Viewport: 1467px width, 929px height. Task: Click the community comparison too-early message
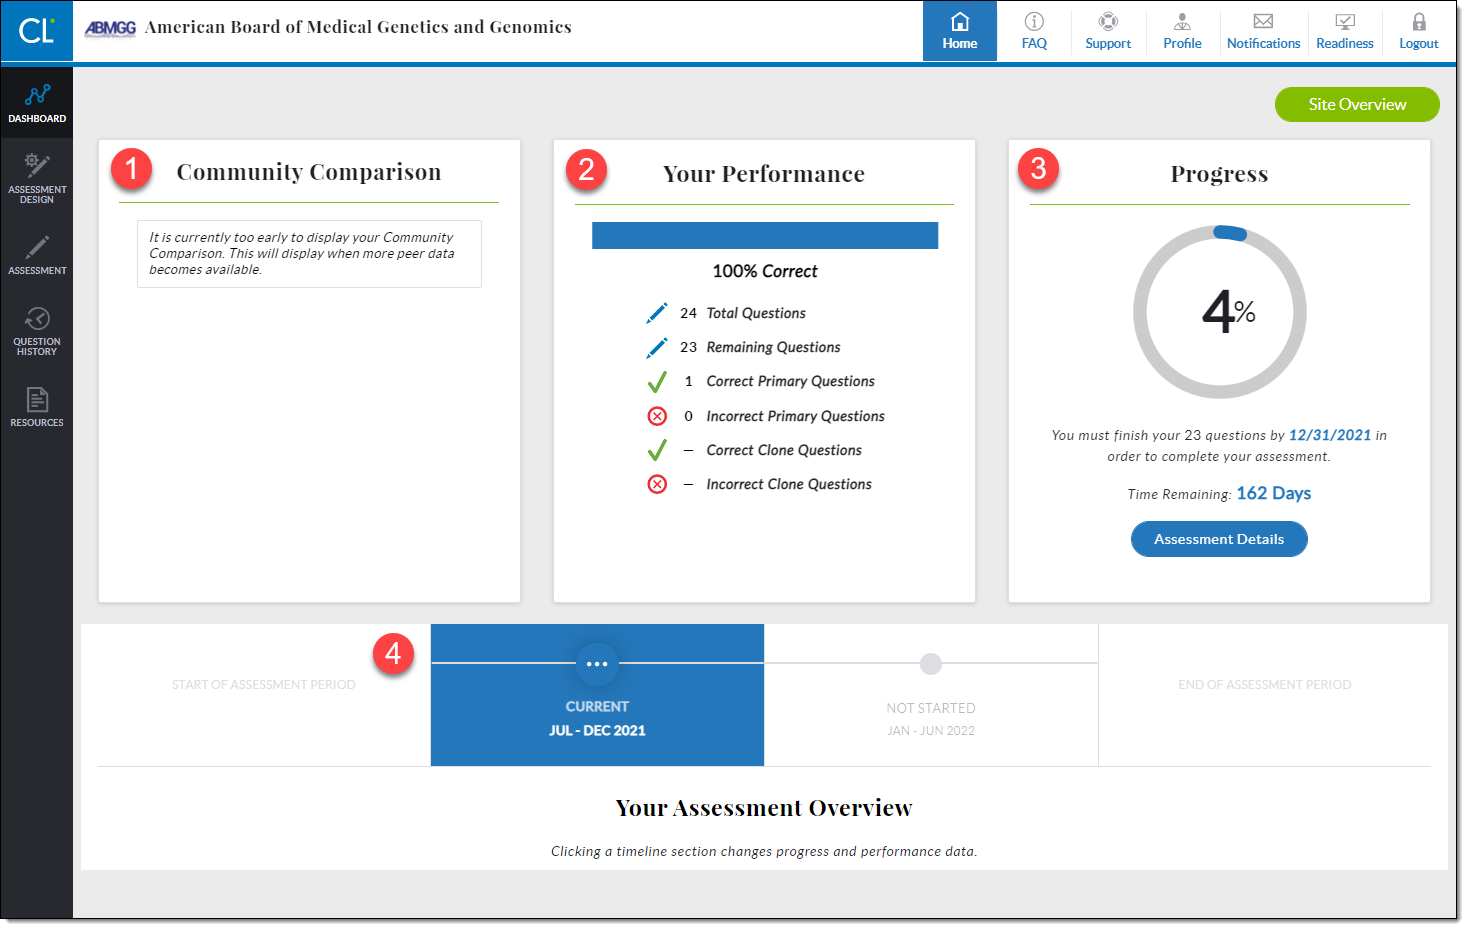coord(309,254)
